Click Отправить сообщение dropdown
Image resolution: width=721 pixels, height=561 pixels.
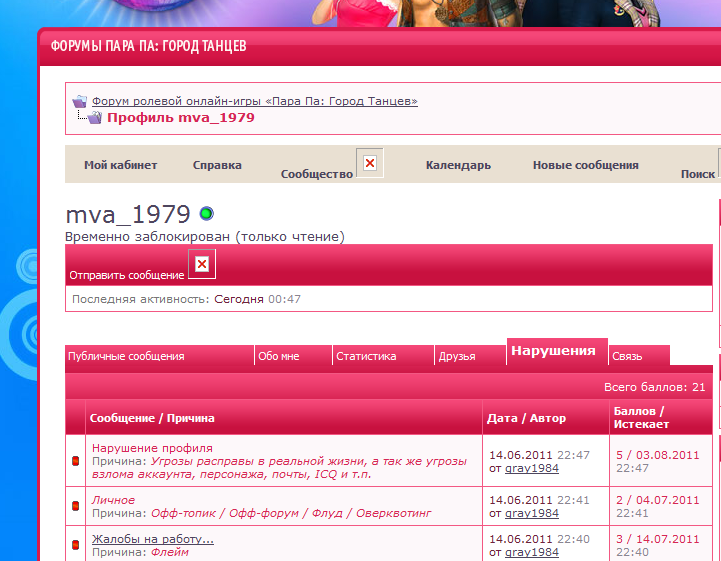coord(127,275)
